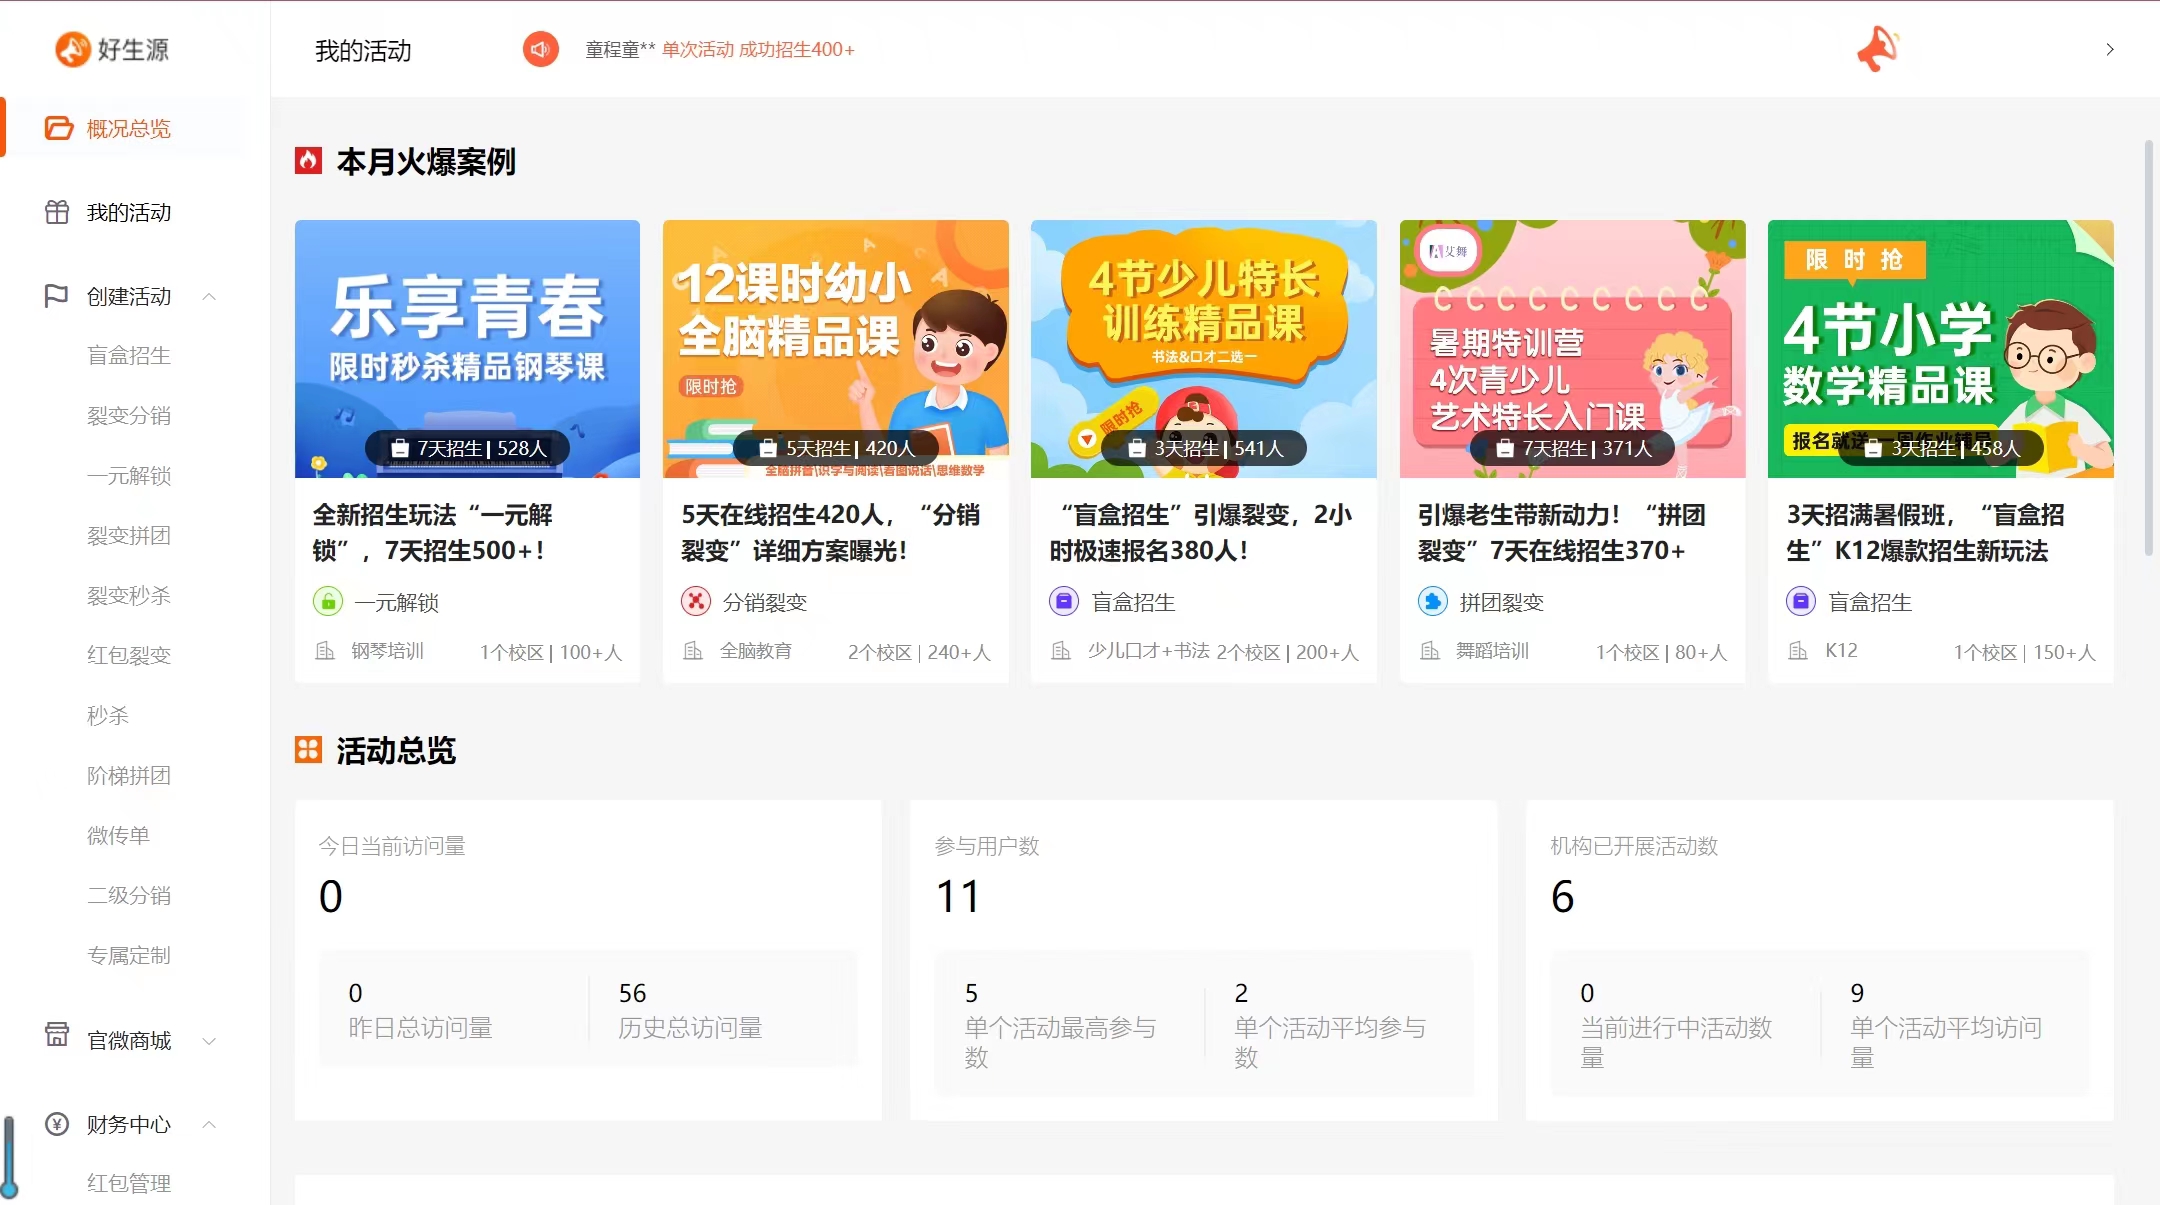Click purple 盲盒招生 icon under 少儿特长 card
This screenshot has height=1205, width=2160.
(1064, 601)
